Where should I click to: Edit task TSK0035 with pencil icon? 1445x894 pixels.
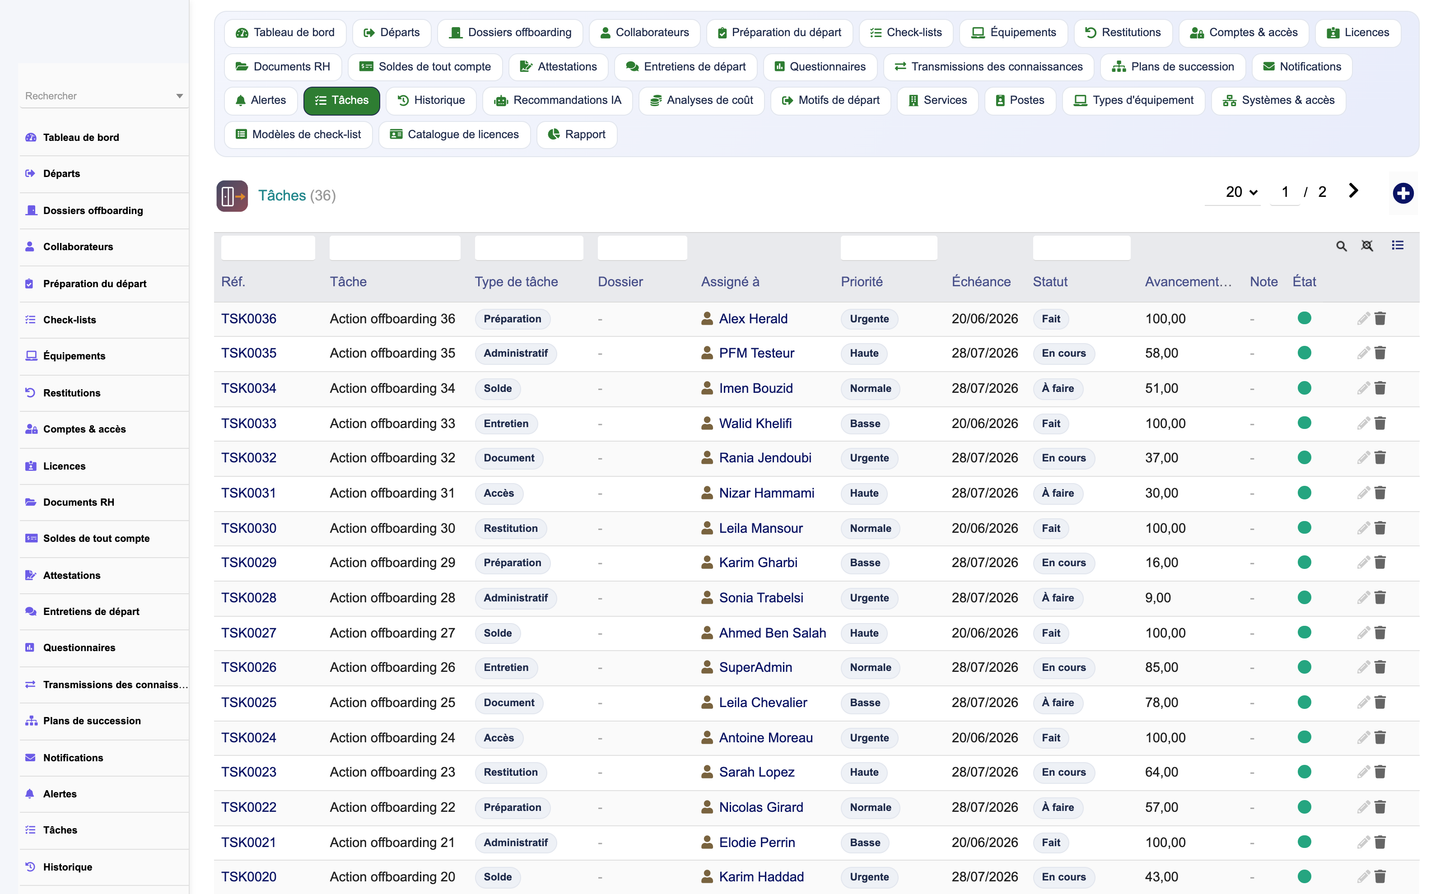(x=1363, y=353)
